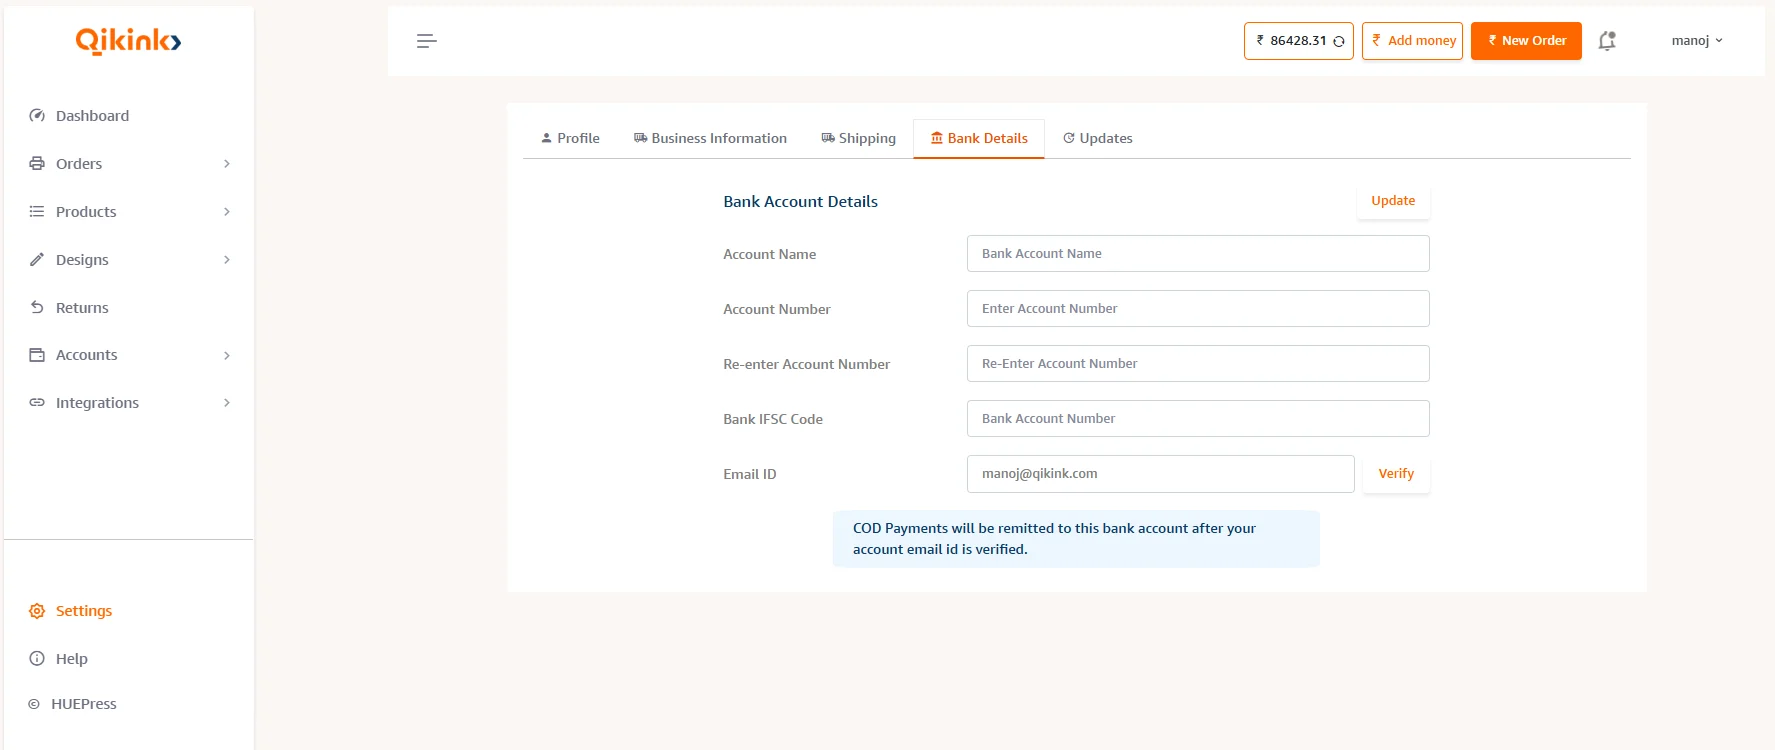The width and height of the screenshot is (1775, 750).
Task: Open notifications bell icon
Action: point(1607,41)
